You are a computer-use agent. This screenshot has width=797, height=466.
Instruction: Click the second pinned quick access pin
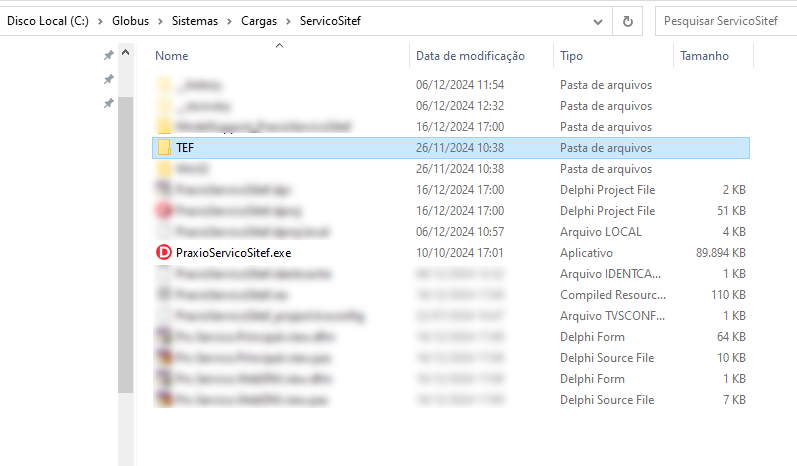pos(109,79)
